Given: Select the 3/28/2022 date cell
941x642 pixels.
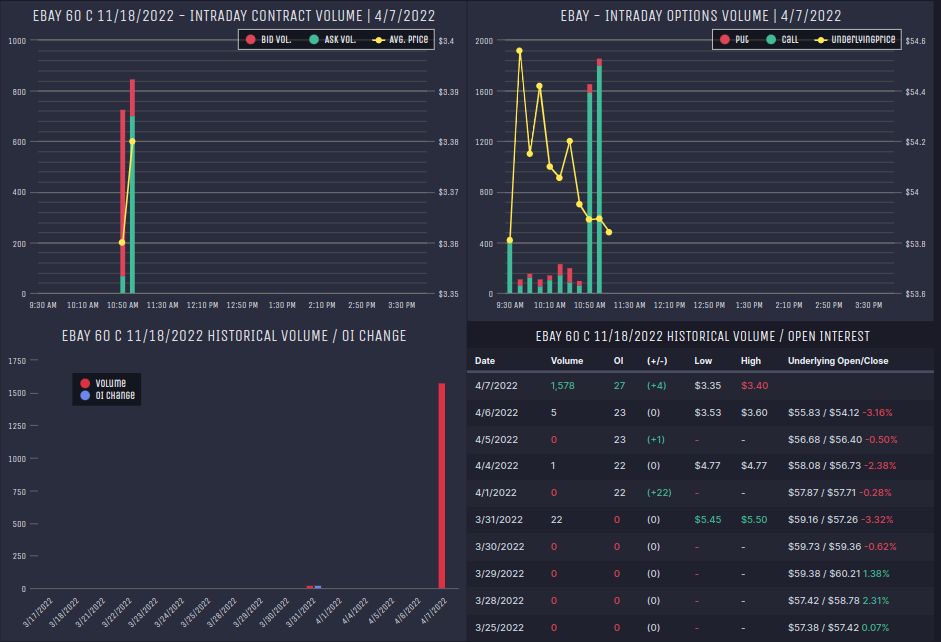Looking at the screenshot, I should pyautogui.click(x=499, y=601).
